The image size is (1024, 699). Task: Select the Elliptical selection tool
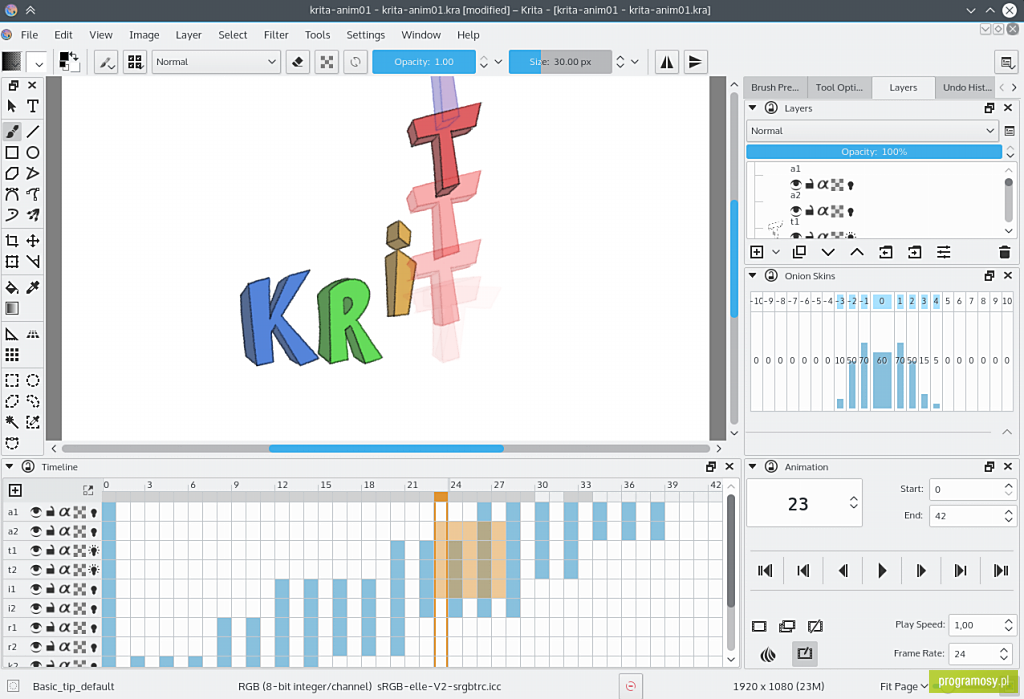[33, 380]
